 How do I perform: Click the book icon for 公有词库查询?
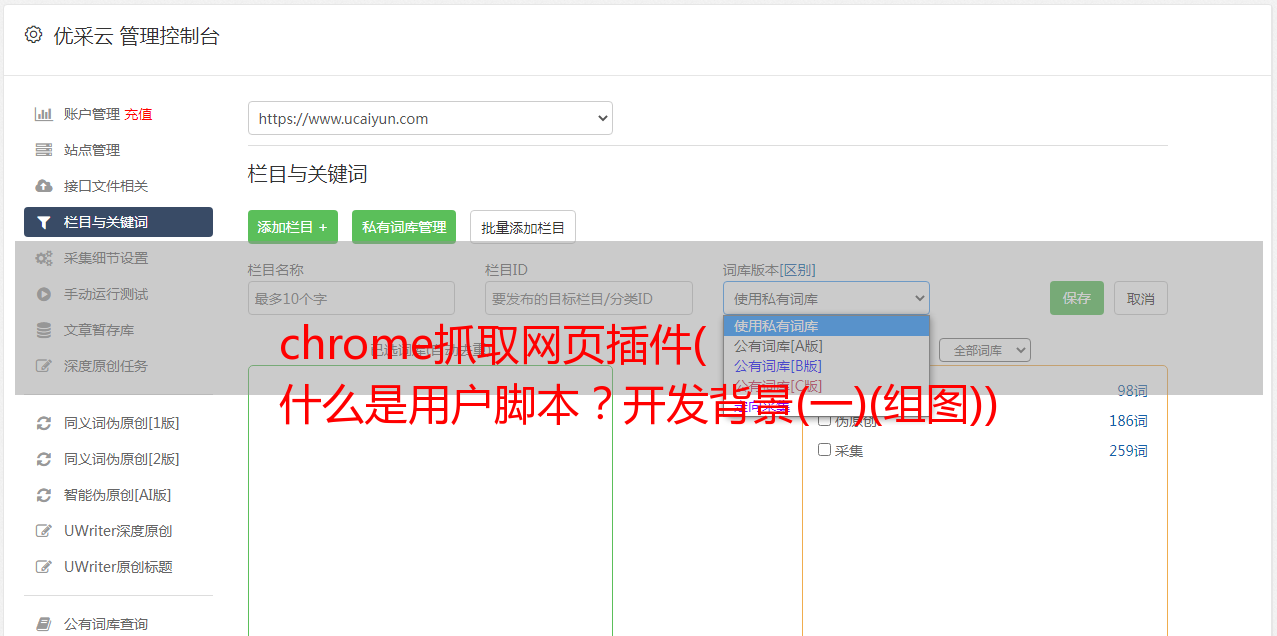tap(44, 624)
